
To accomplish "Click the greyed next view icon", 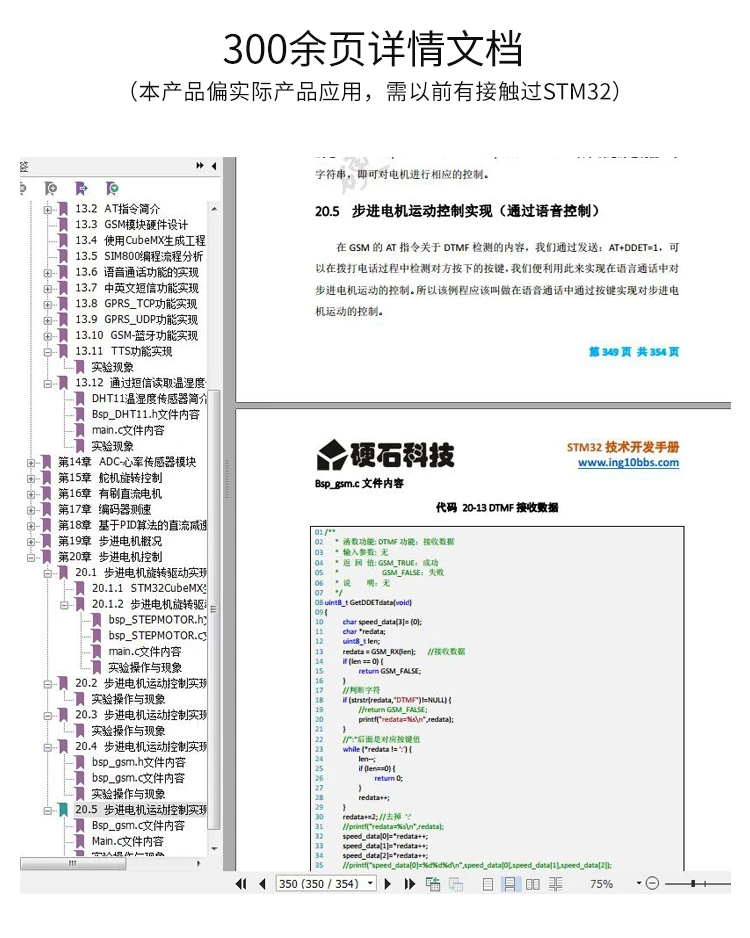I will coord(456,884).
